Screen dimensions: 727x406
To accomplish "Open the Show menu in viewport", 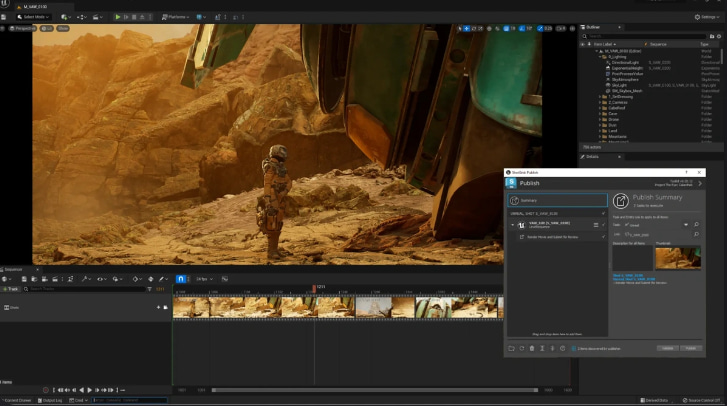I will coord(63,28).
